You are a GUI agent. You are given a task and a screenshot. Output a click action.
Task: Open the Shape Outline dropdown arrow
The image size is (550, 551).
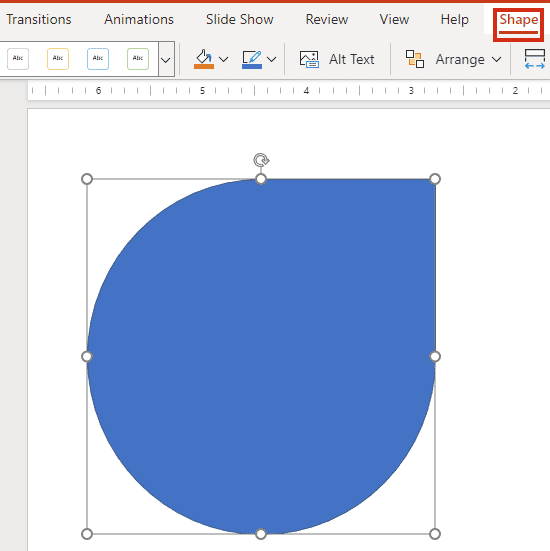[x=271, y=59]
